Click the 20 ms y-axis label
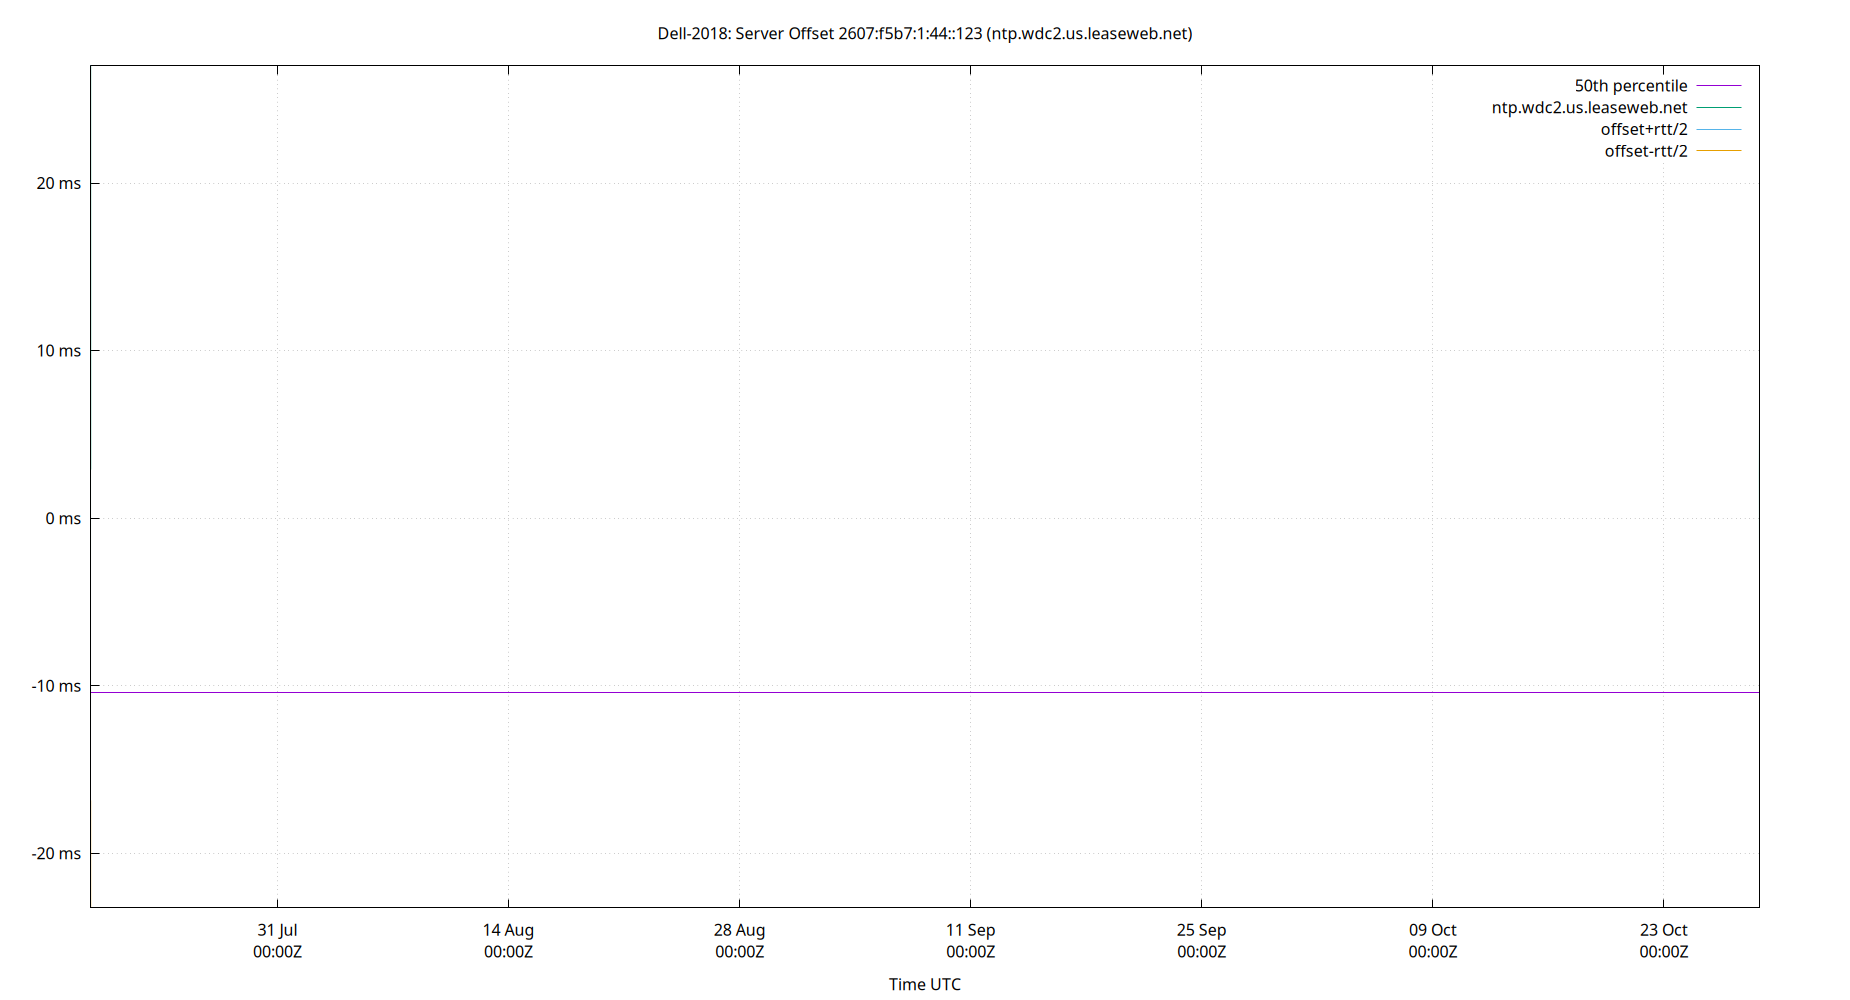1850x1000 pixels. 56,183
